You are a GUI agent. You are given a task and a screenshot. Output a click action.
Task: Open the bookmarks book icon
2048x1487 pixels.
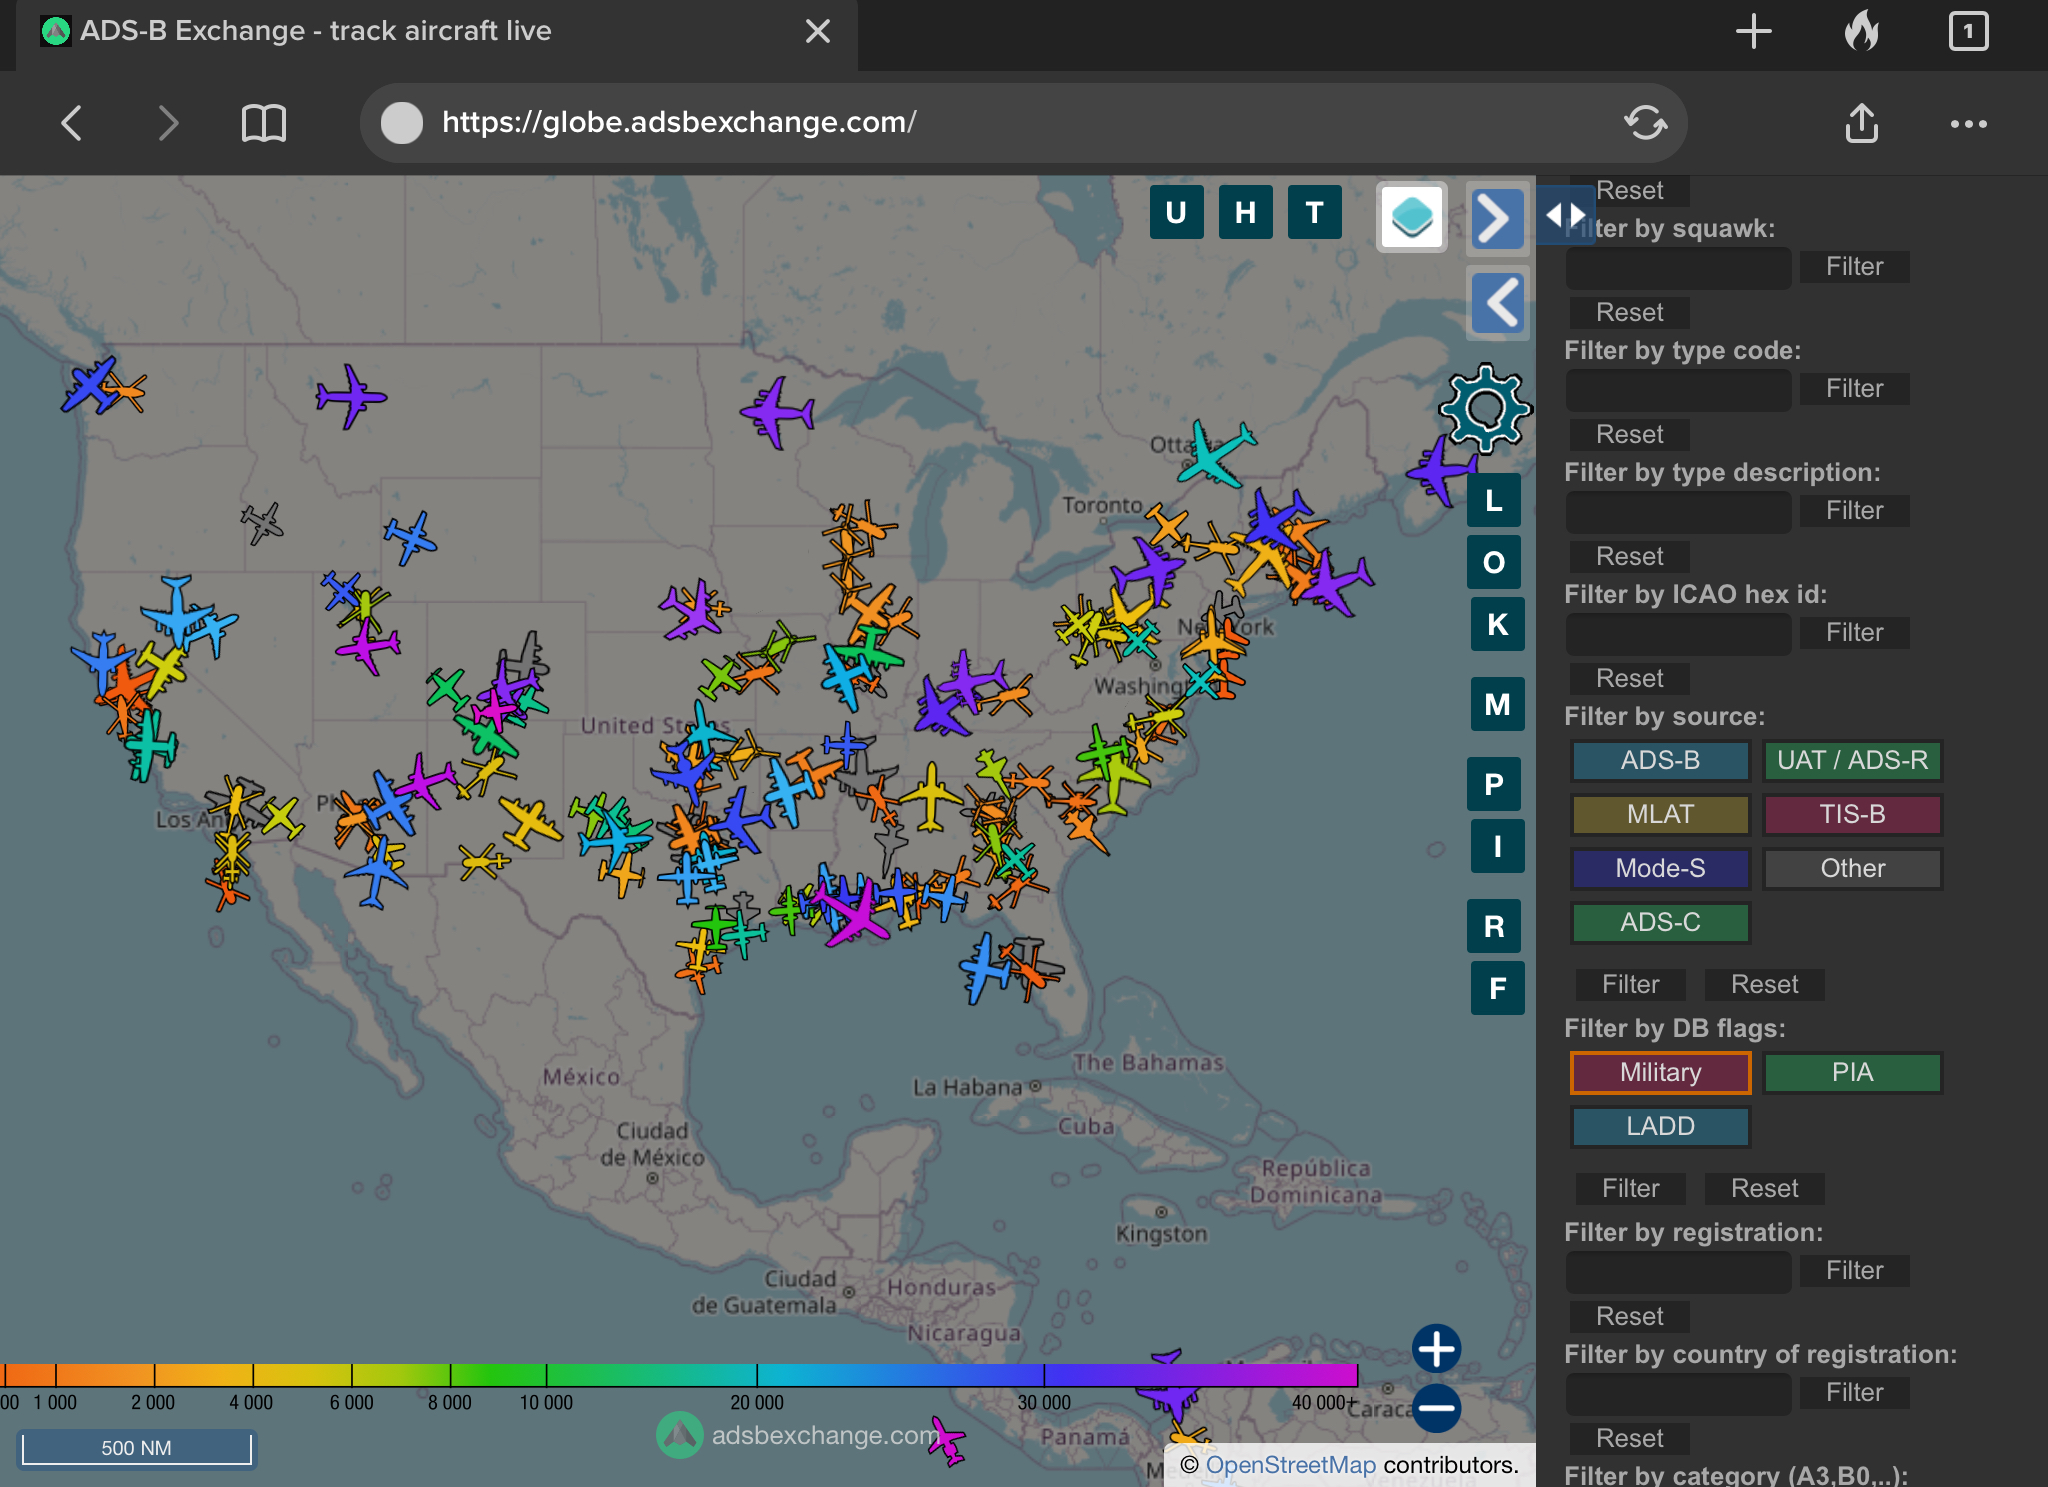click(x=264, y=123)
